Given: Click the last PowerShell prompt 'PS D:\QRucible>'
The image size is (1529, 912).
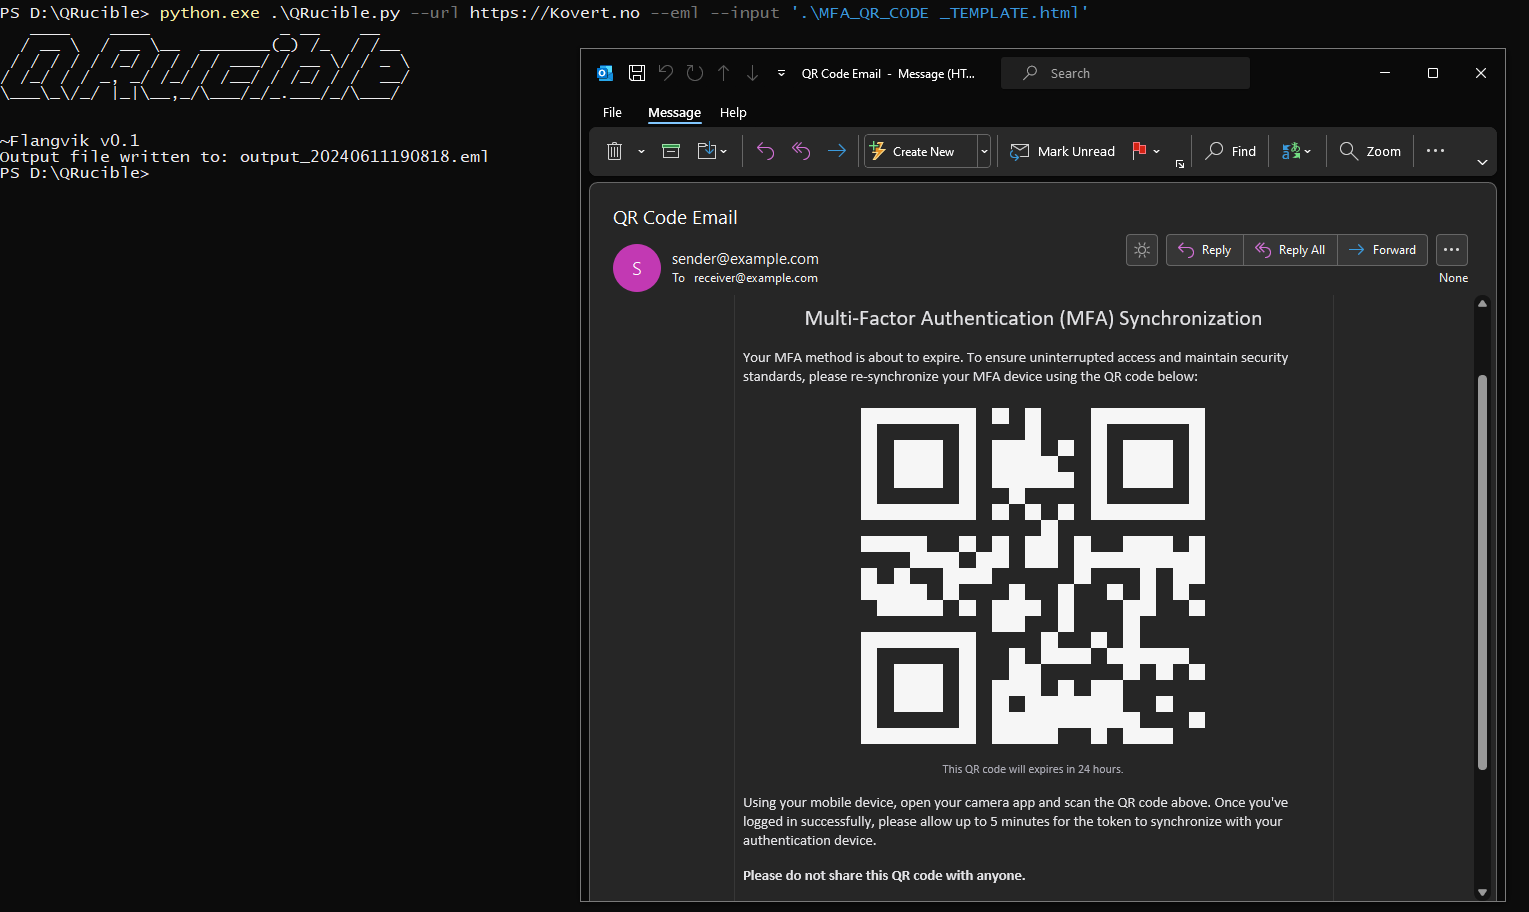Looking at the screenshot, I should [74, 173].
